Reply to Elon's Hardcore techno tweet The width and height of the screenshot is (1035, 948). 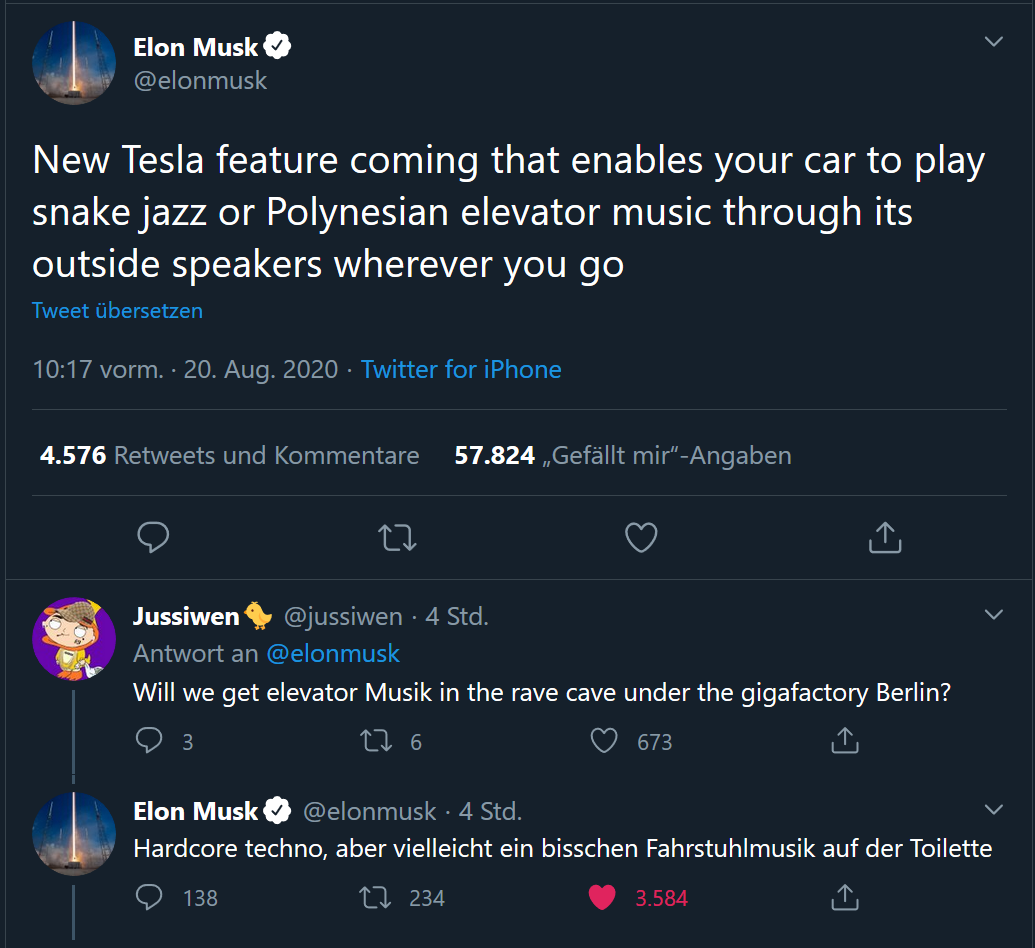click(149, 897)
